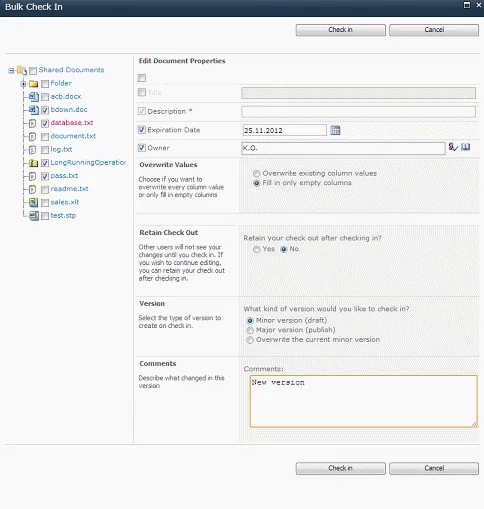Uncheck the LongRunningOperation checkbox

tap(45, 163)
